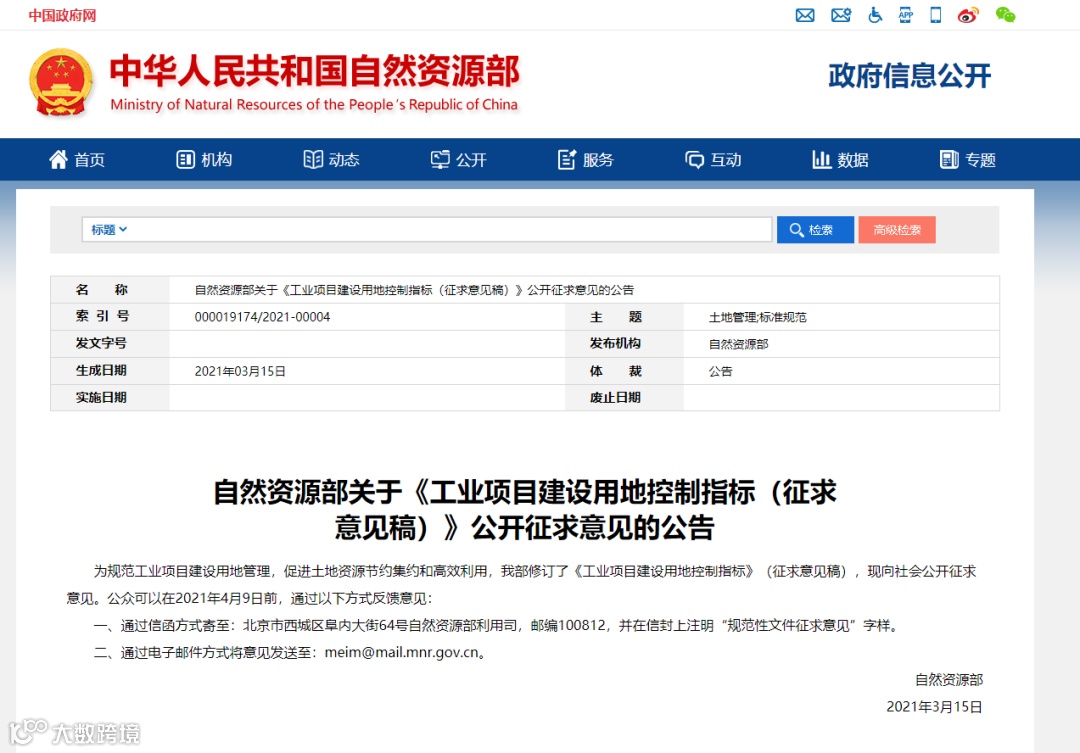Open the 机构 navigation item
The image size is (1080, 753).
click(216, 160)
